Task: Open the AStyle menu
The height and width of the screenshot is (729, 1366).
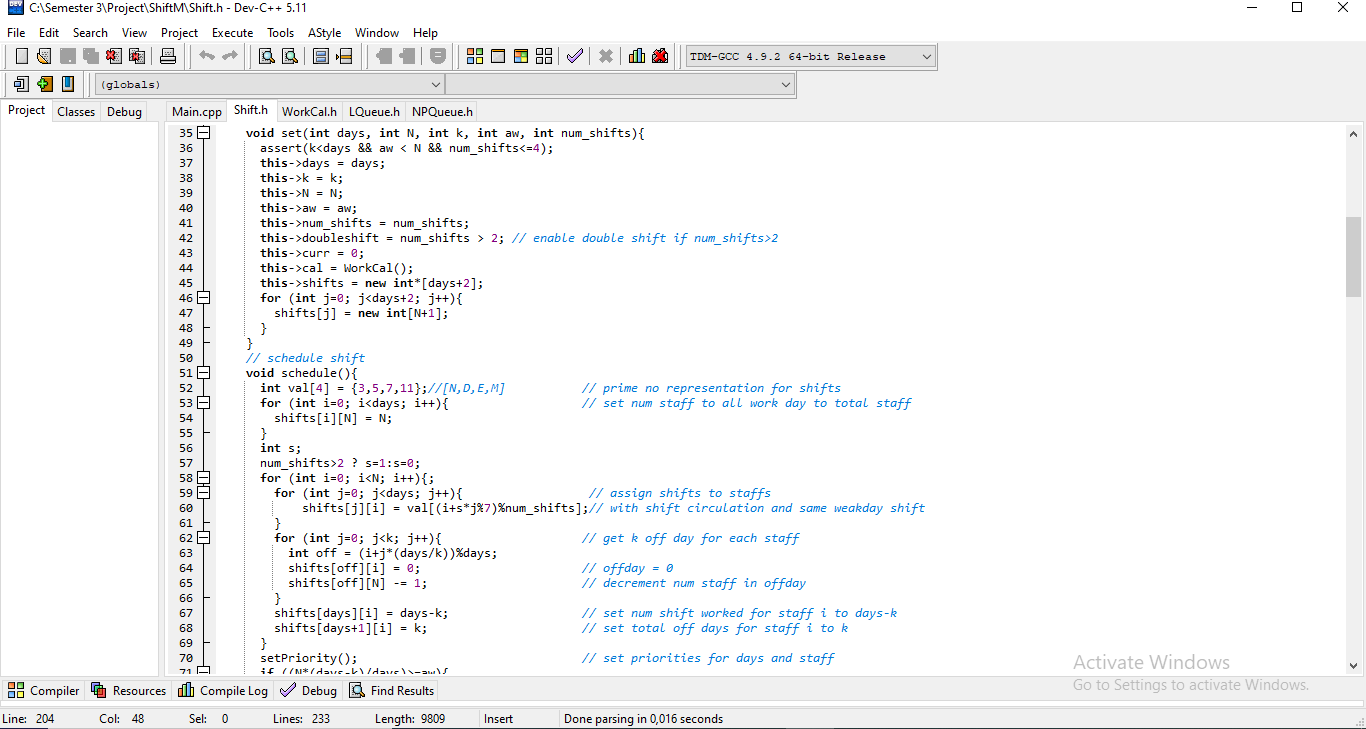Action: point(324,33)
